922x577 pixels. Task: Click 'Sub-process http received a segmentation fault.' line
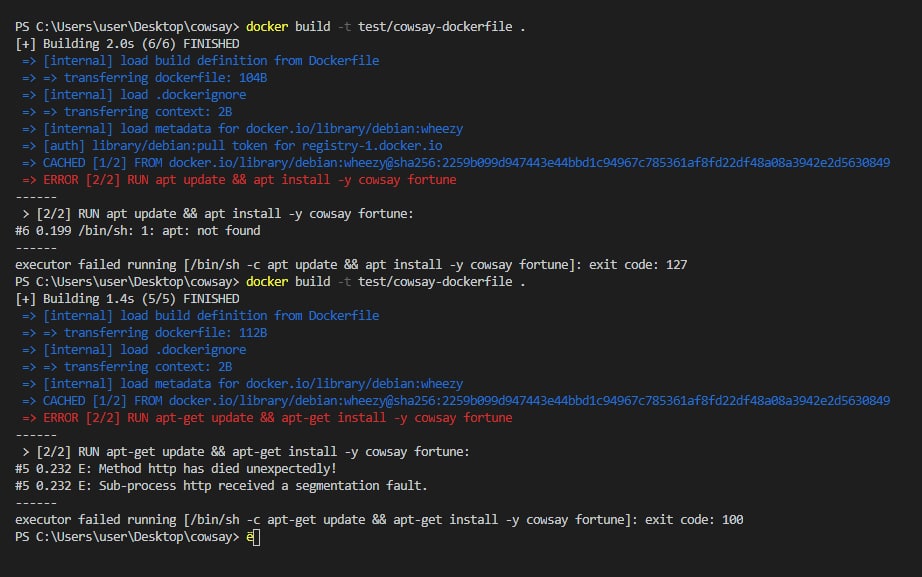click(x=221, y=486)
